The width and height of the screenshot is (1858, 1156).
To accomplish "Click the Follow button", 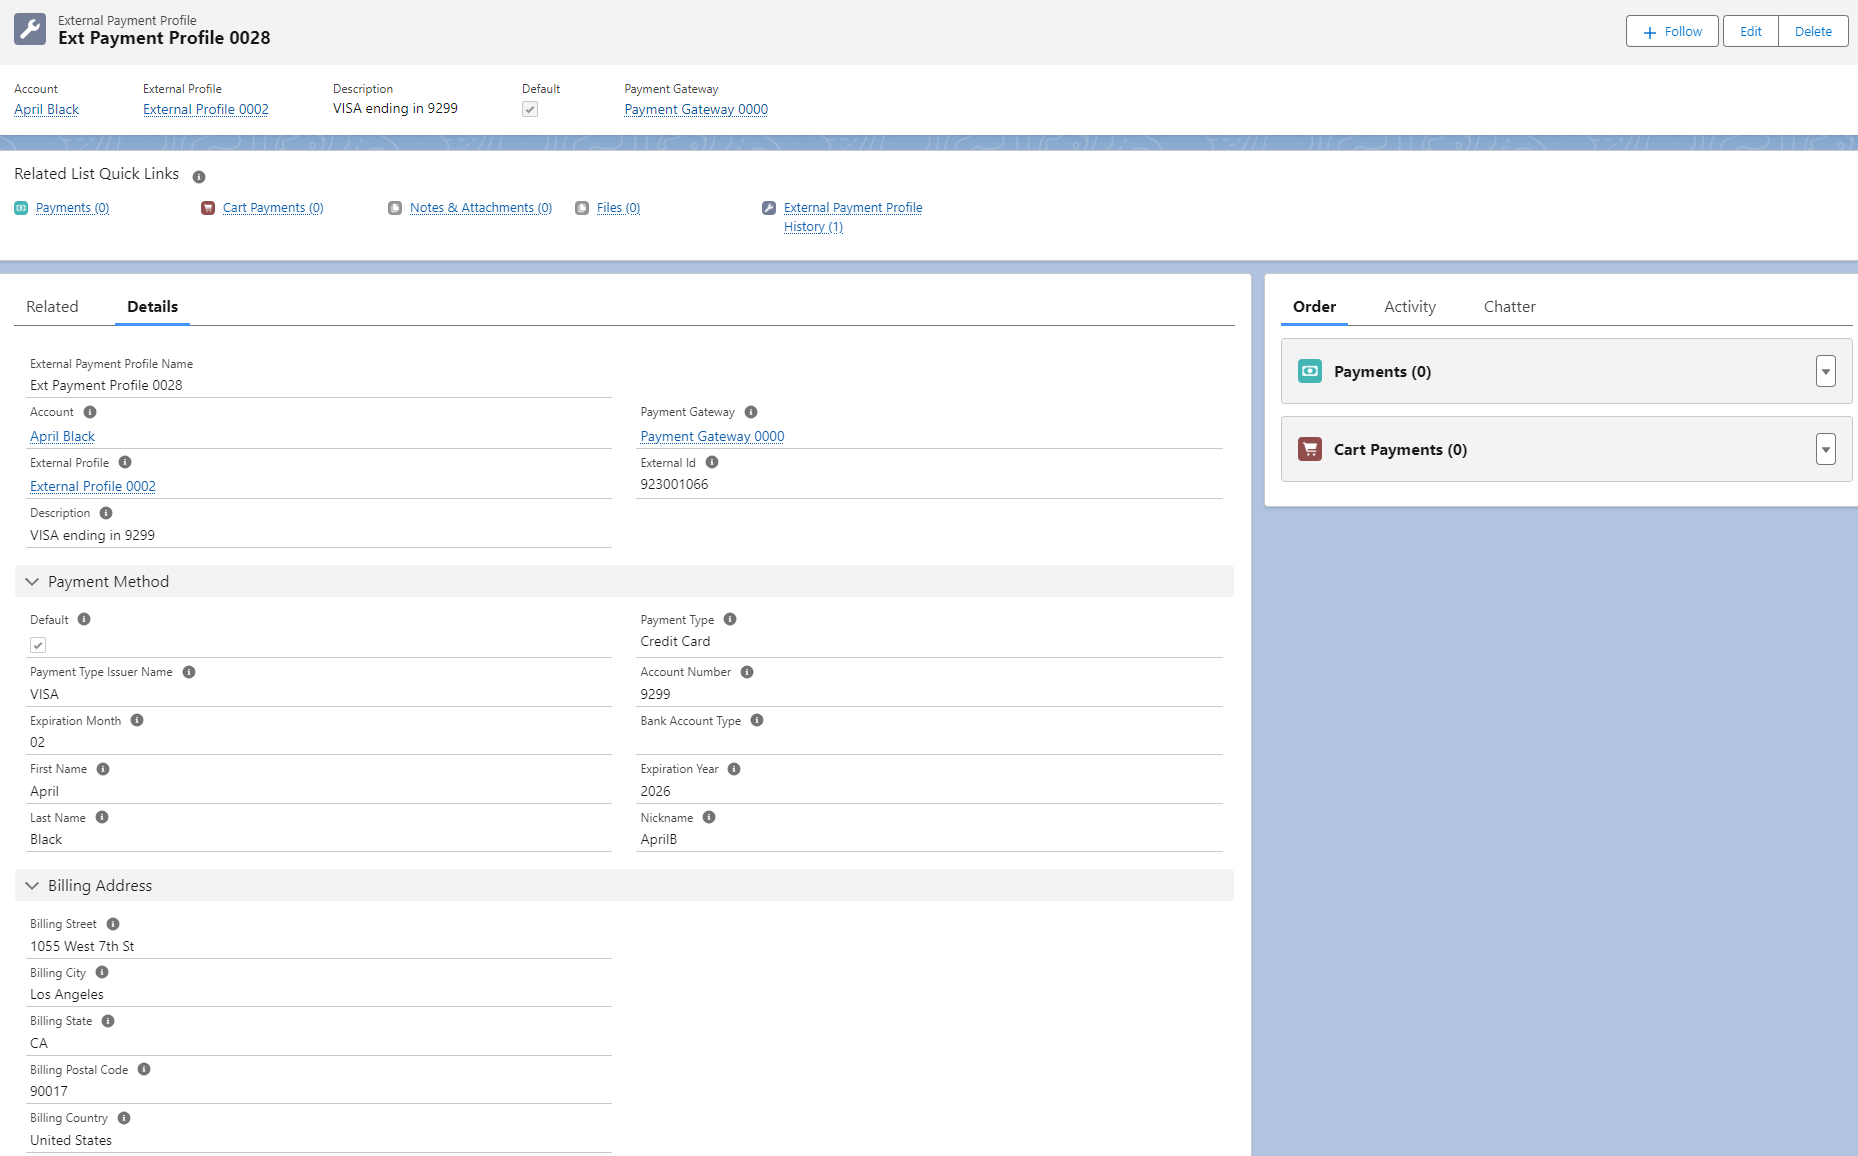I will tap(1672, 32).
